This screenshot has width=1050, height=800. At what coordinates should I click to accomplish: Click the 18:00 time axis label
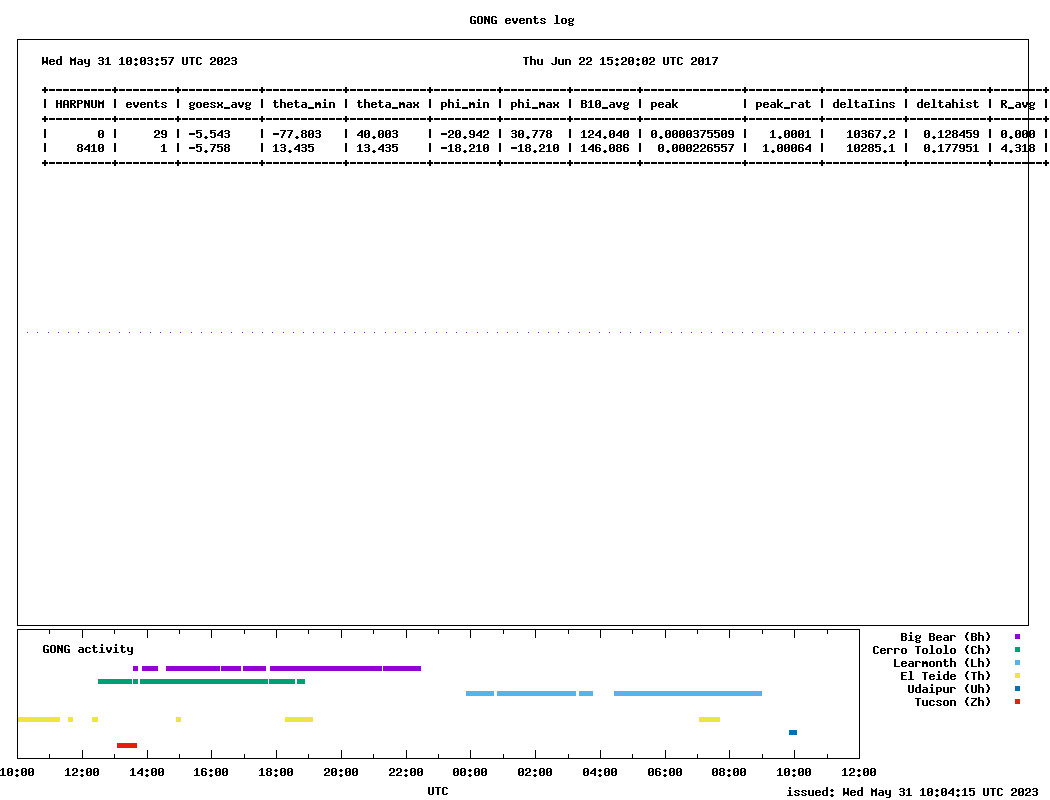(x=276, y=773)
